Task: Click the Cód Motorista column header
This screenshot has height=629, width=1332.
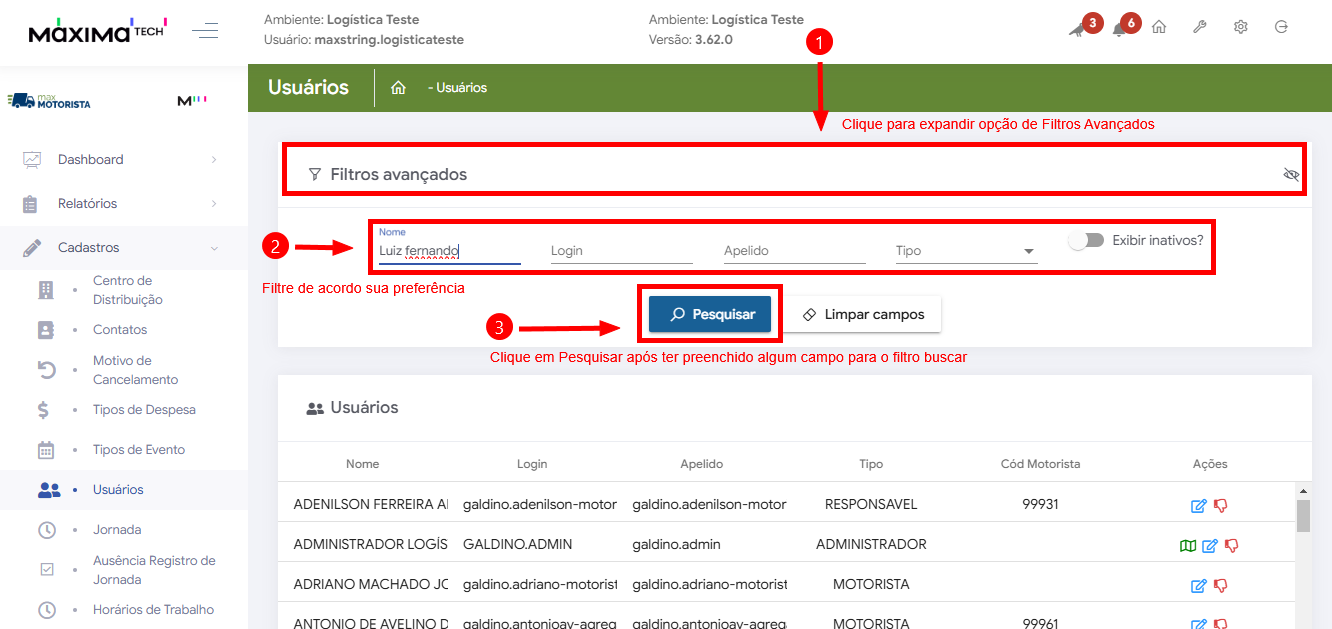Action: pos(1040,464)
